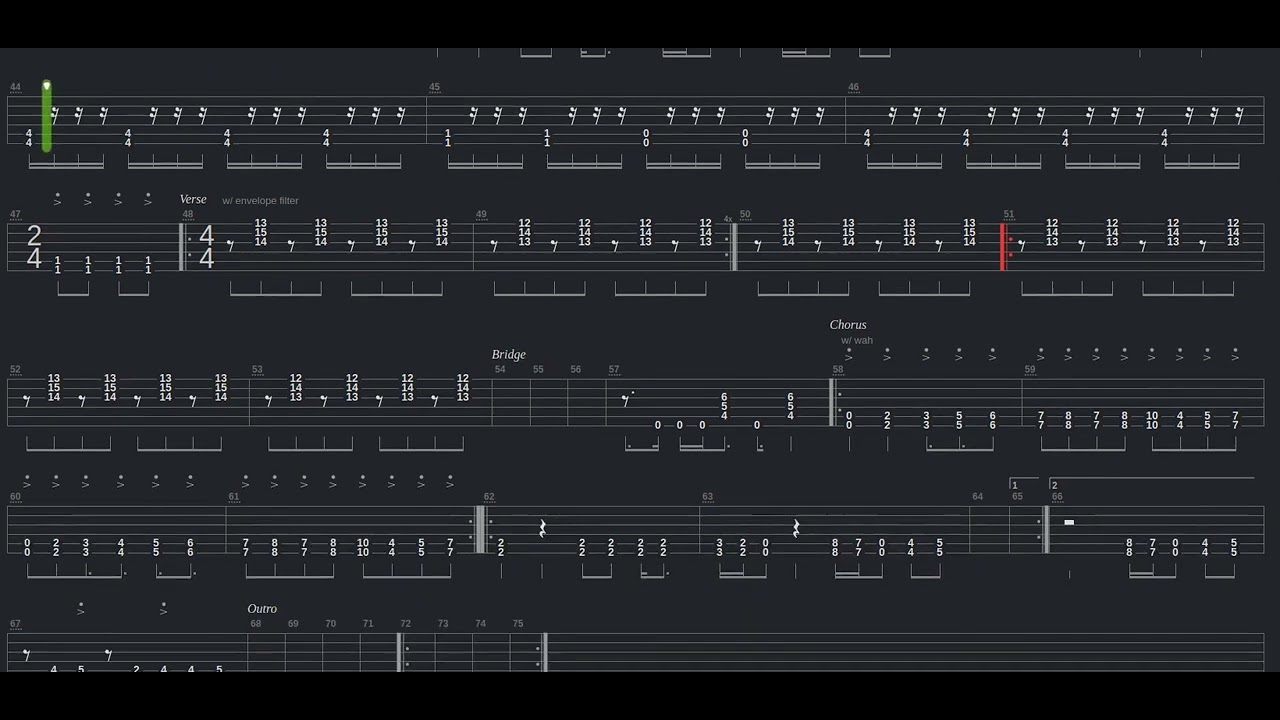1280x720 pixels.
Task: Click measure number 66
Action: pos(1057,496)
